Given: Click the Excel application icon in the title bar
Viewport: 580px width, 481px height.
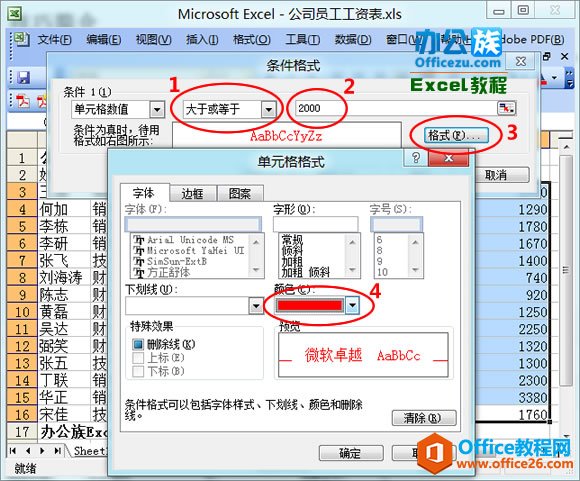Looking at the screenshot, I should [x=15, y=14].
